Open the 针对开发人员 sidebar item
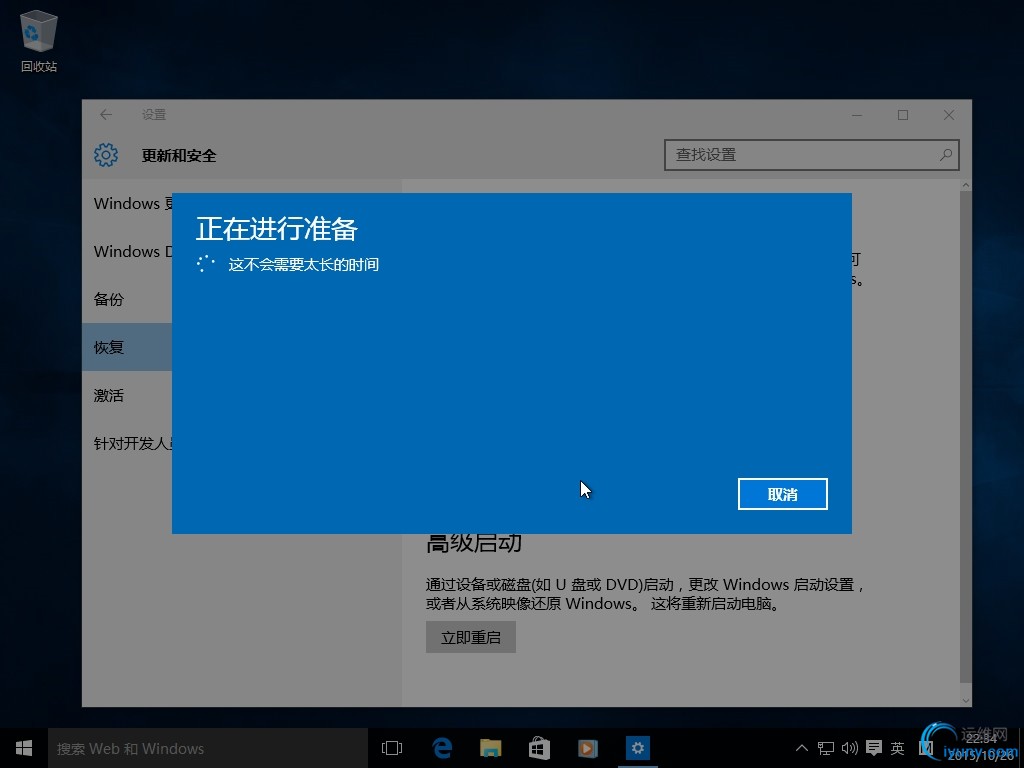Viewport: 1024px width, 768px height. (127, 443)
